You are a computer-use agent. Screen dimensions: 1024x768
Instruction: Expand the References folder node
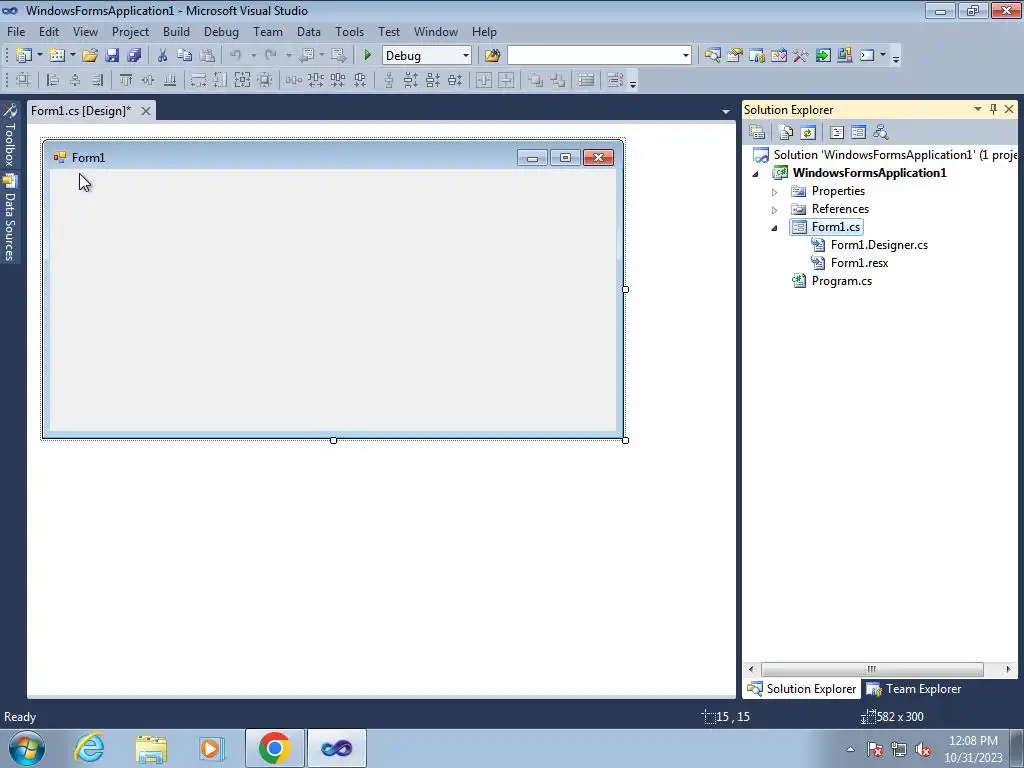tap(775, 210)
